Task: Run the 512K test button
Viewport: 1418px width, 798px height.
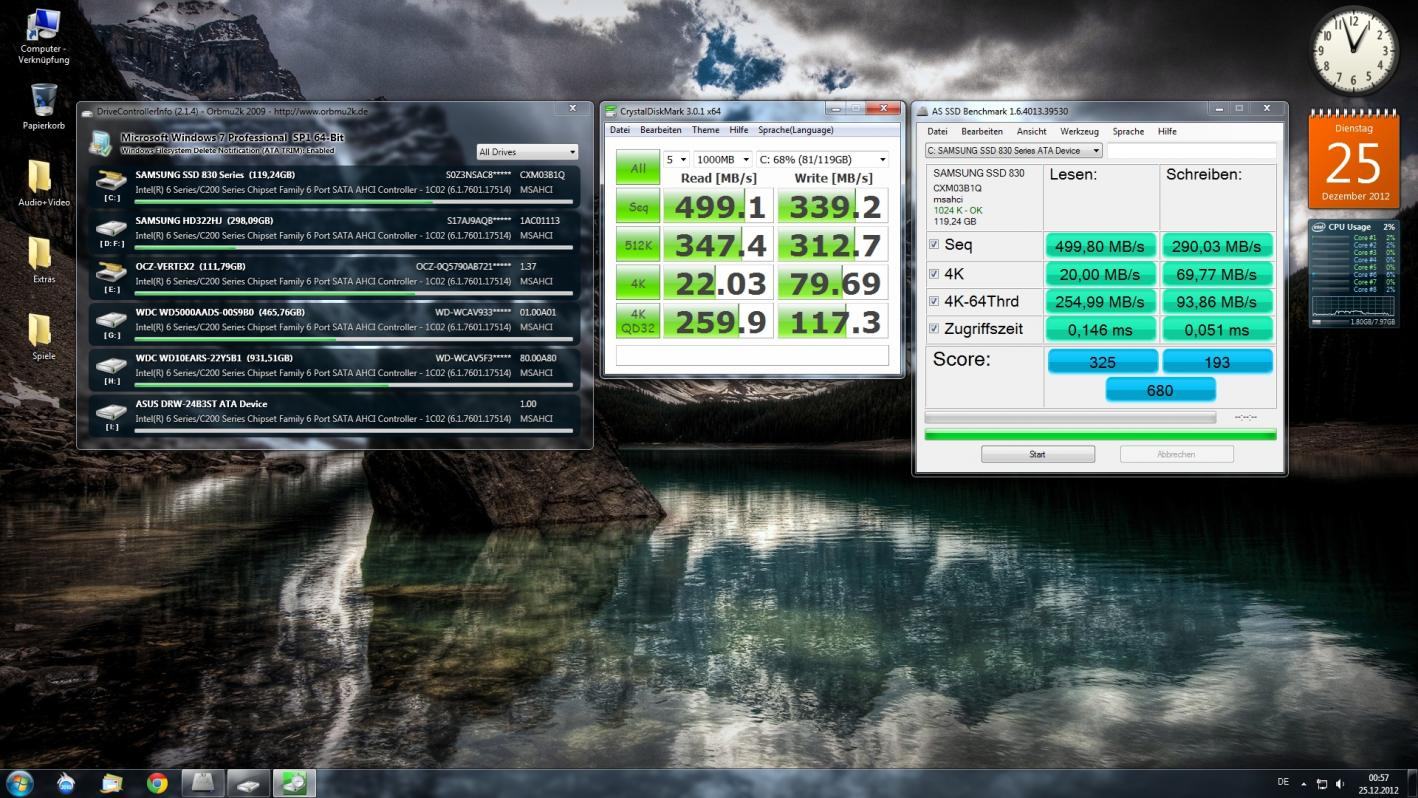Action: pyautogui.click(x=638, y=244)
